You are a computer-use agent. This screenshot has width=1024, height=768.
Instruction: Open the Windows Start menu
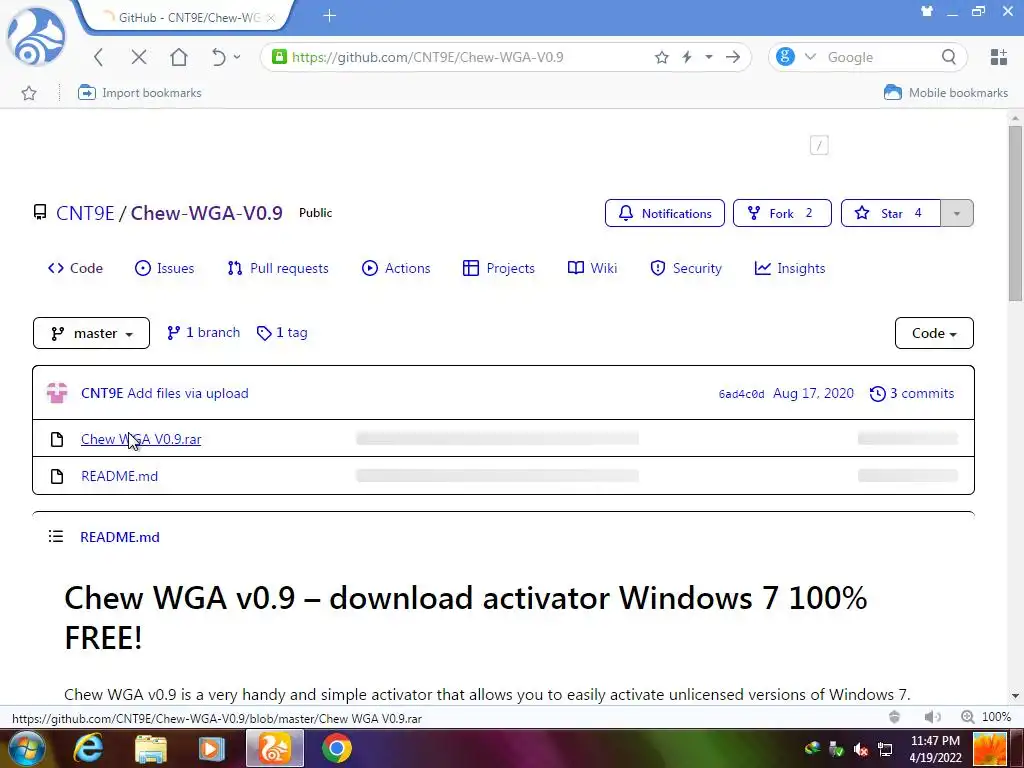26,749
